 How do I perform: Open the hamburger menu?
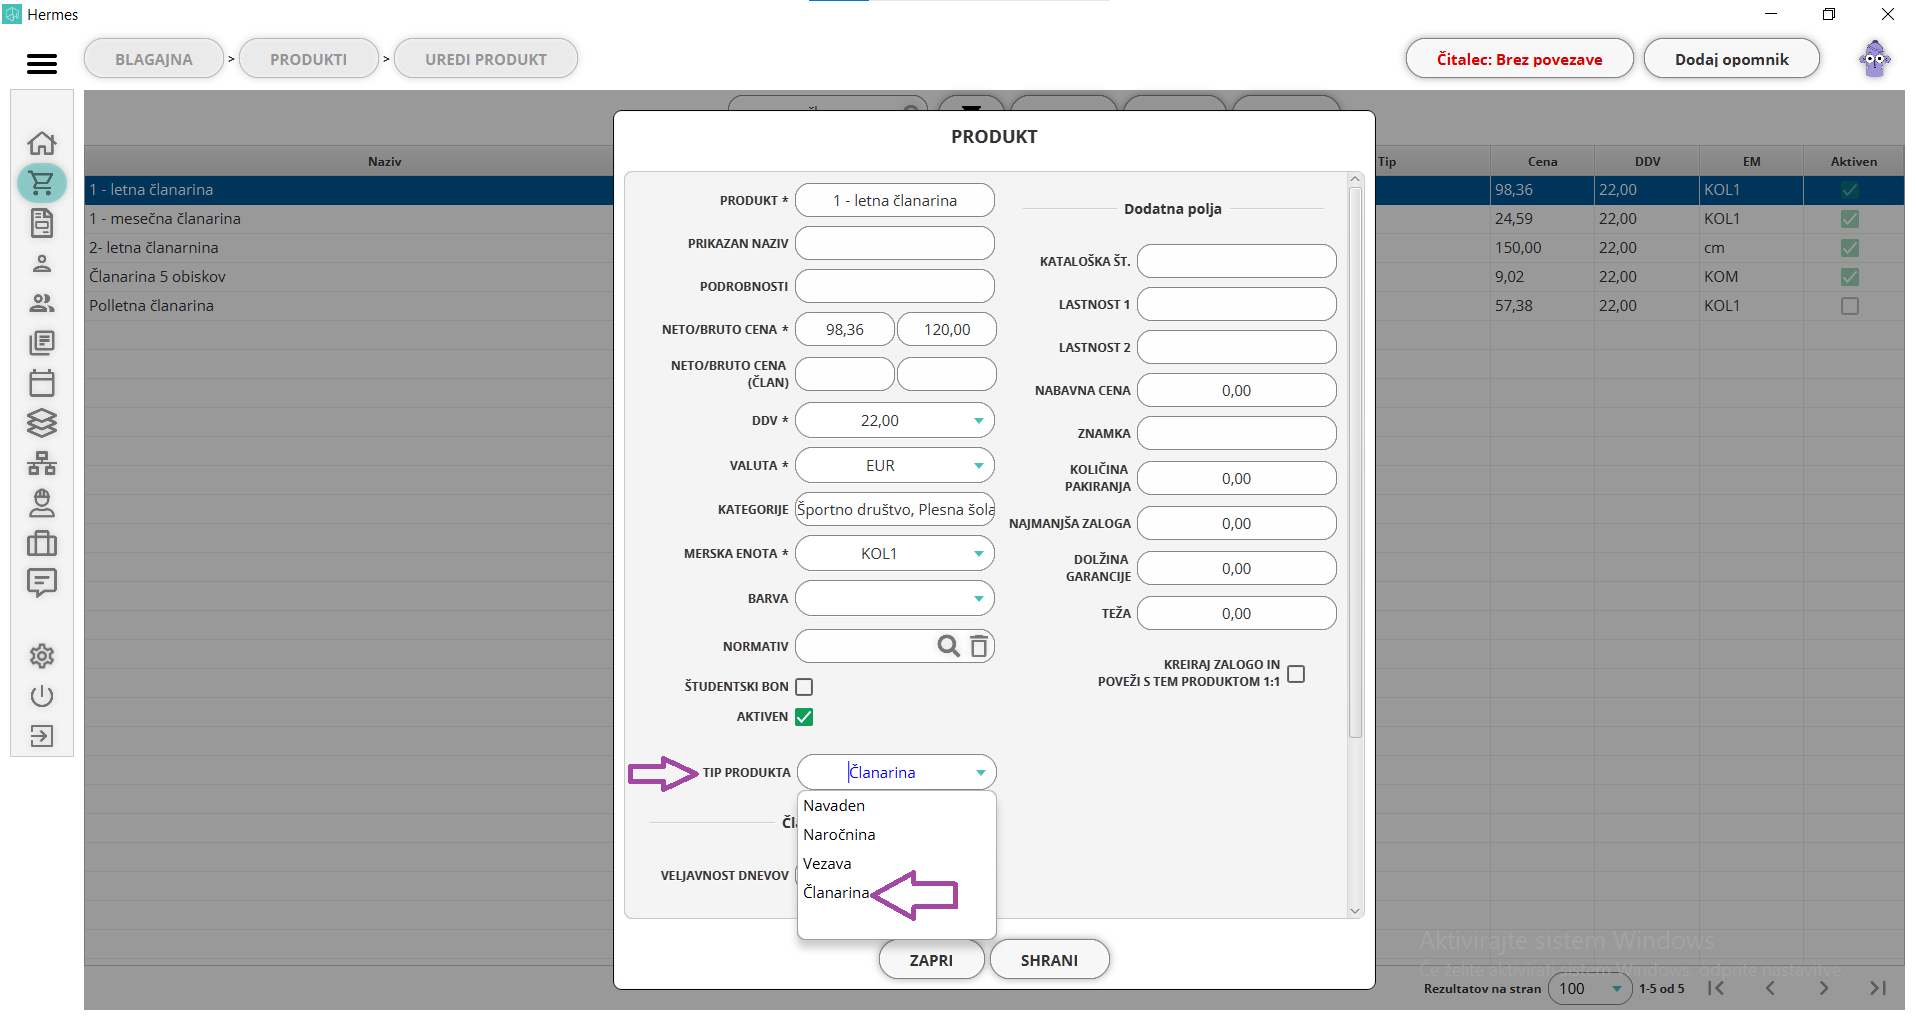click(41, 64)
